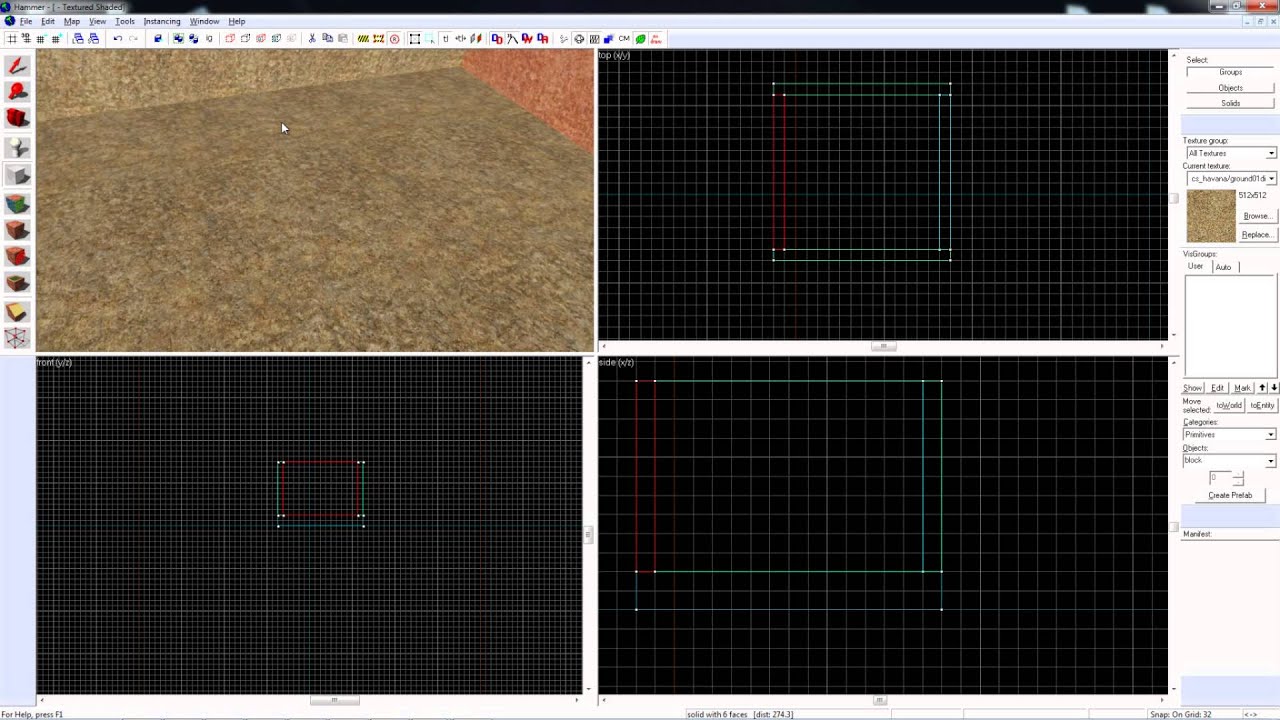Screen dimensions: 1280x720
Task: Select the Clipping tool (yellow-faced cube)
Action: [x=17, y=313]
